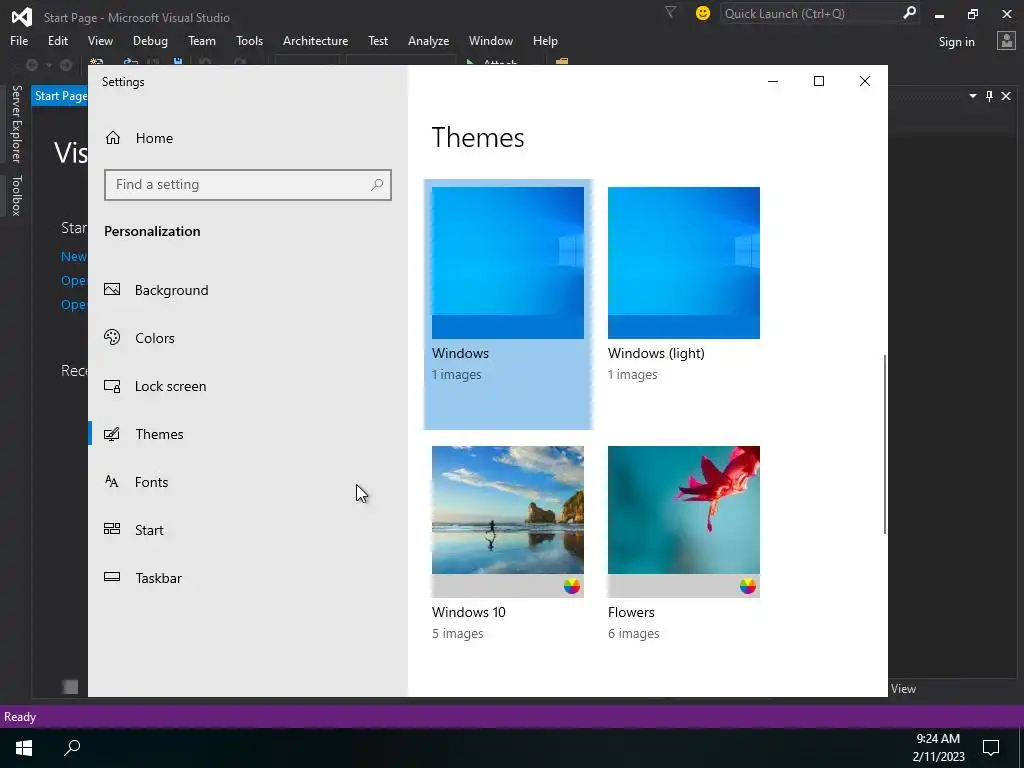Click the Visual Studio feedback smiley icon

click(703, 13)
